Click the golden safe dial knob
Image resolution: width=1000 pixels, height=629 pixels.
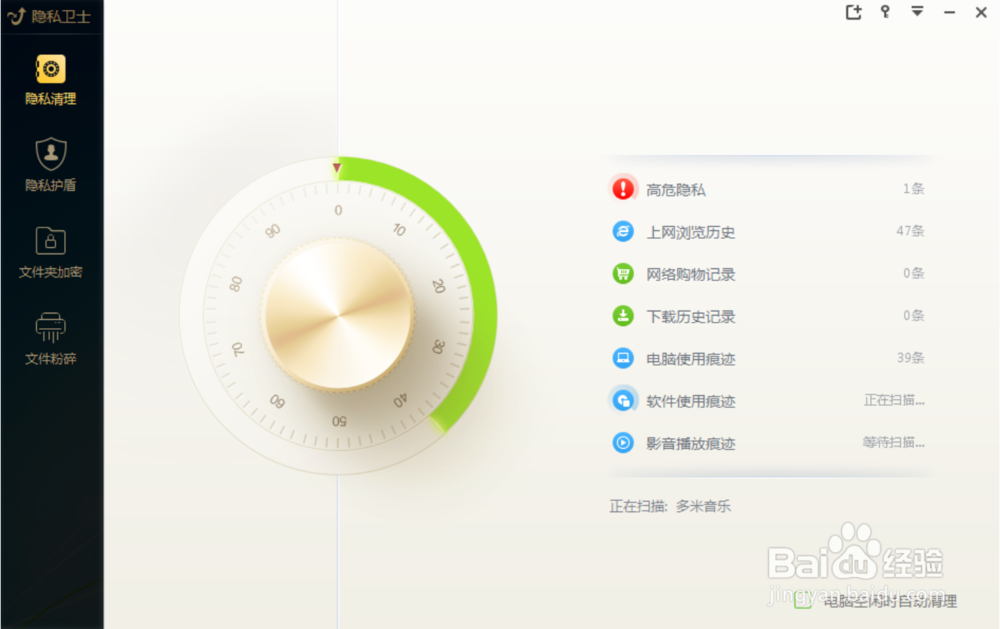[x=338, y=315]
